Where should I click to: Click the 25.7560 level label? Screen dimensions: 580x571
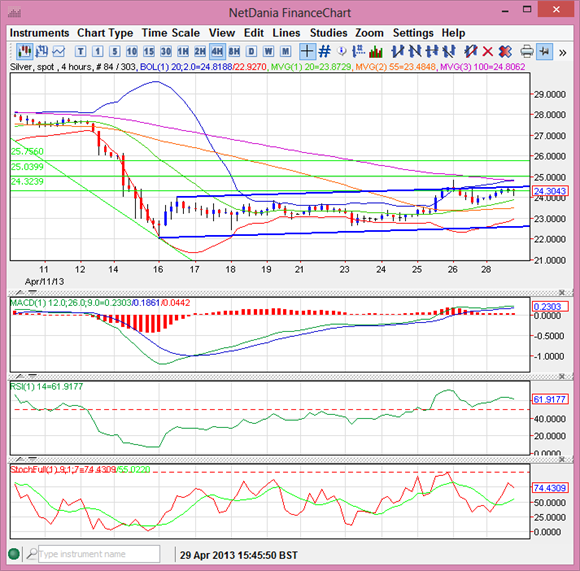pos(27,151)
